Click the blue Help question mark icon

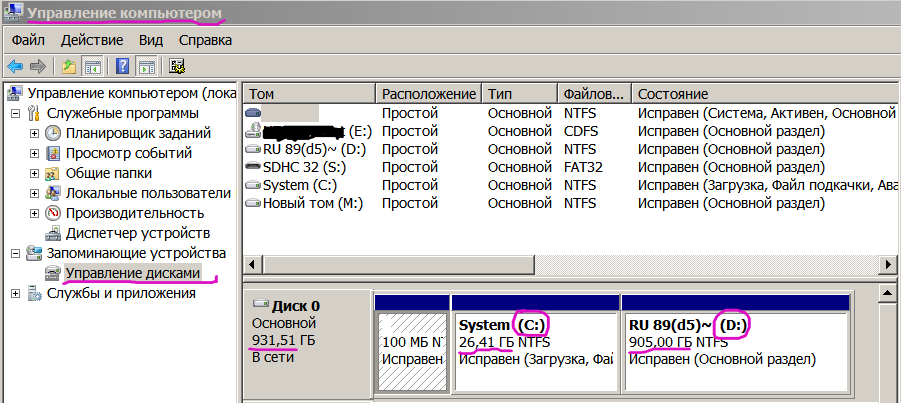pyautogui.click(x=123, y=67)
